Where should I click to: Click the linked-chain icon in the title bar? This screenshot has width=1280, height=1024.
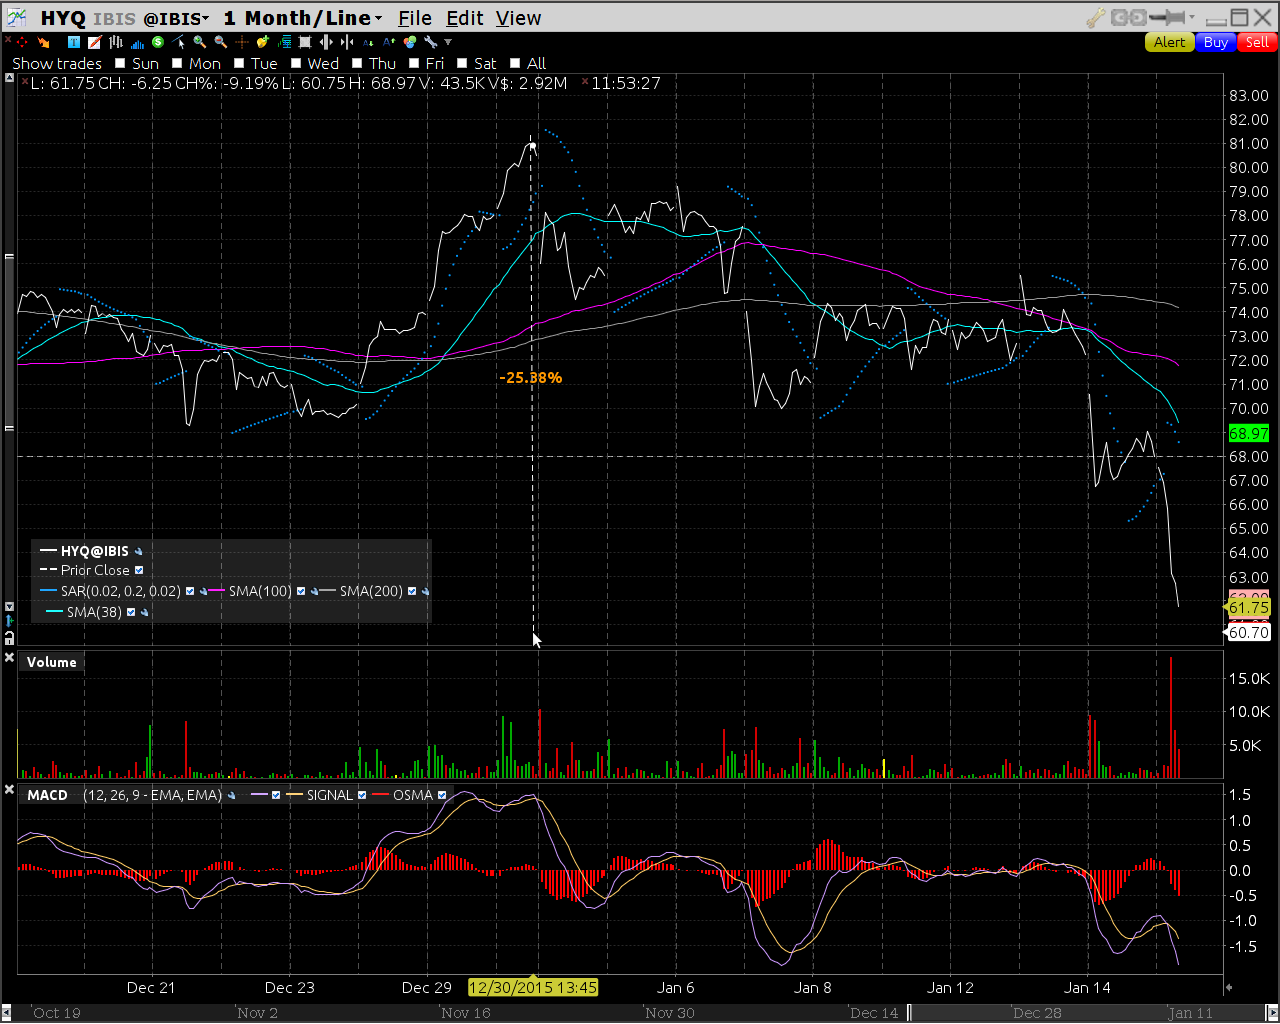pos(1128,17)
